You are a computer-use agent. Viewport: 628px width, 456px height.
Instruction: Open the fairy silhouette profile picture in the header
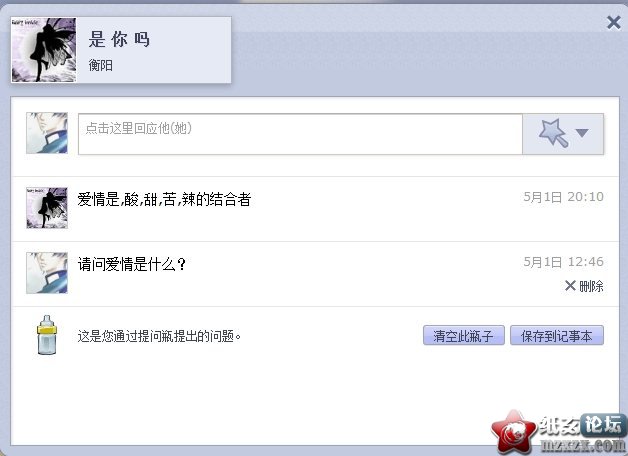point(44,50)
